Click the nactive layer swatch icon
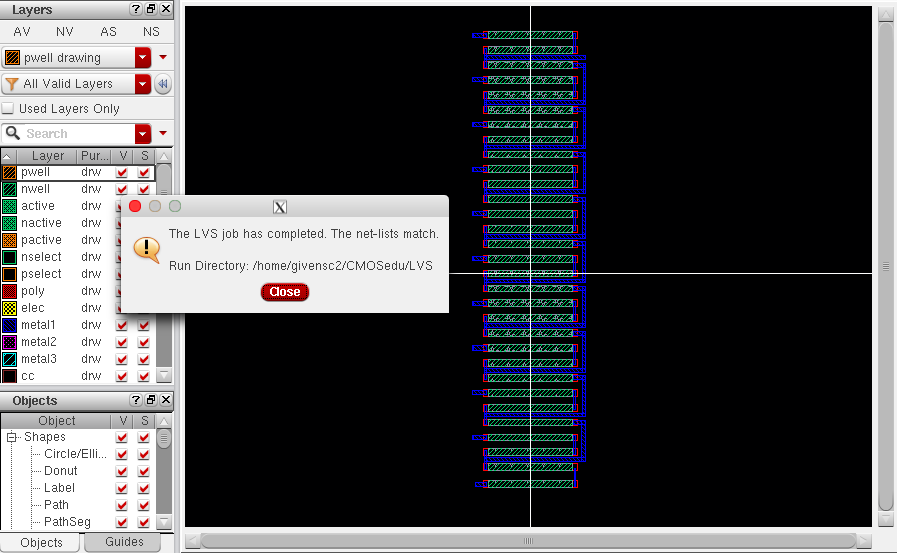Screen dimensions: 897x553 [10, 223]
